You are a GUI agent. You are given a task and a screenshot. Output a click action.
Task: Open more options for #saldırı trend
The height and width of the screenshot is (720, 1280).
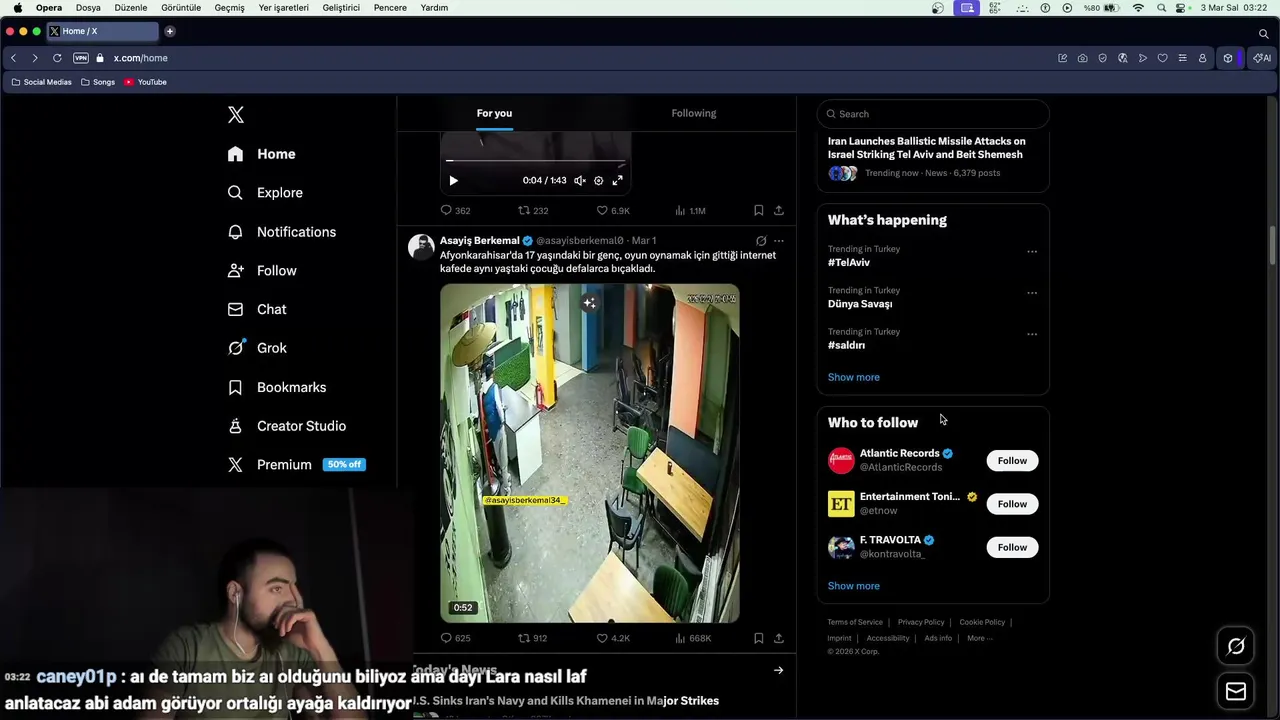[x=1032, y=334]
